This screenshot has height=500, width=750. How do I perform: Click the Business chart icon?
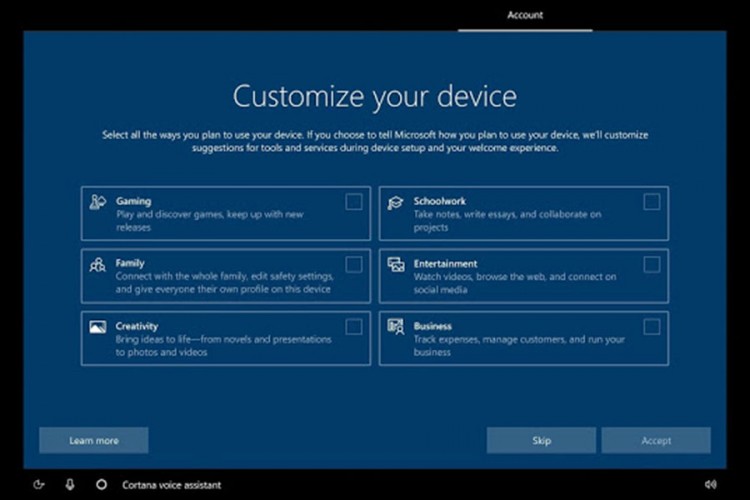pyautogui.click(x=396, y=327)
